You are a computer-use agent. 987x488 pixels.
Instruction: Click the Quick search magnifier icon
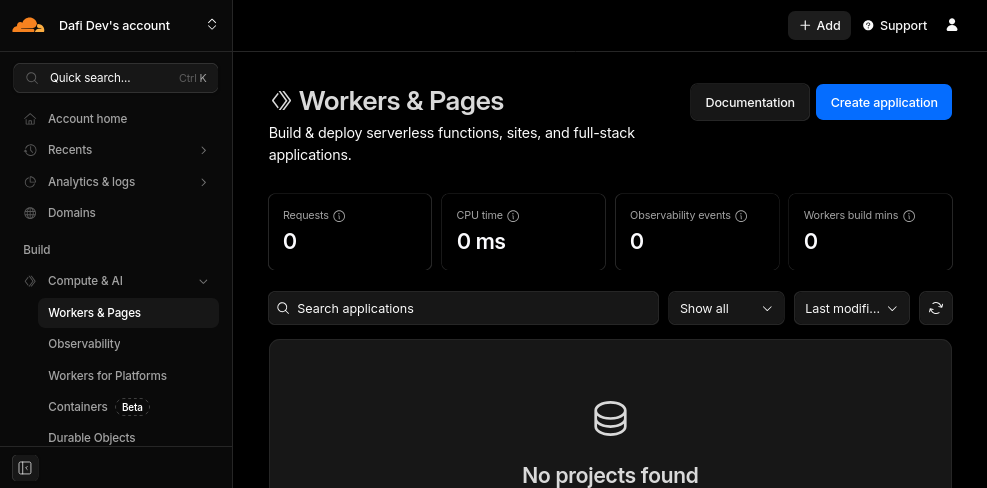point(32,78)
